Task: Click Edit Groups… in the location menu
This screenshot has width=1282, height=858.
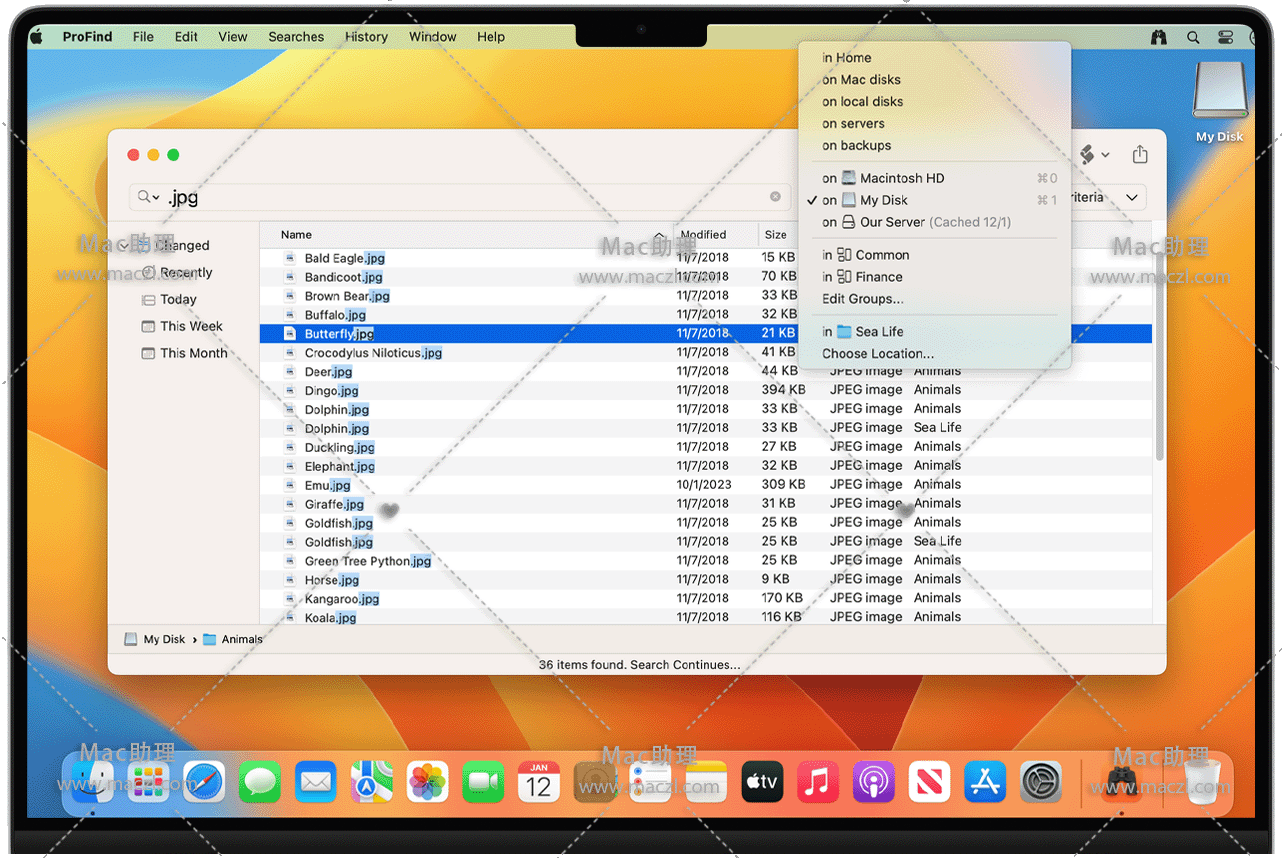Action: [x=862, y=299]
